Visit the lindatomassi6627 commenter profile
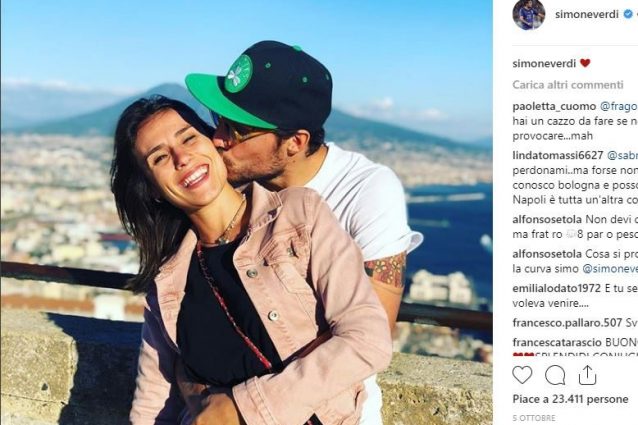638x425 pixels. [x=558, y=155]
